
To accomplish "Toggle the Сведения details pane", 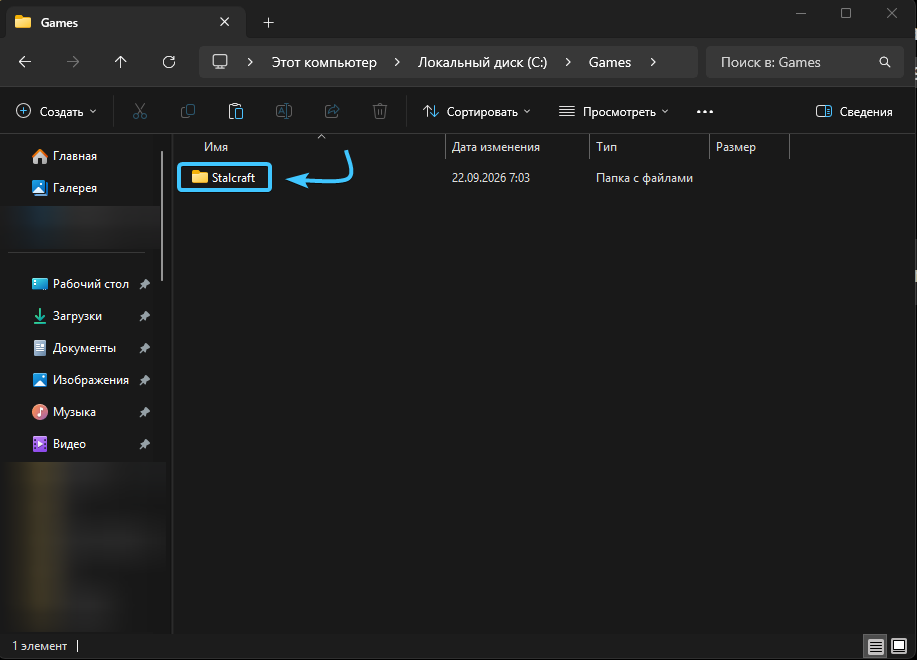I will point(854,111).
